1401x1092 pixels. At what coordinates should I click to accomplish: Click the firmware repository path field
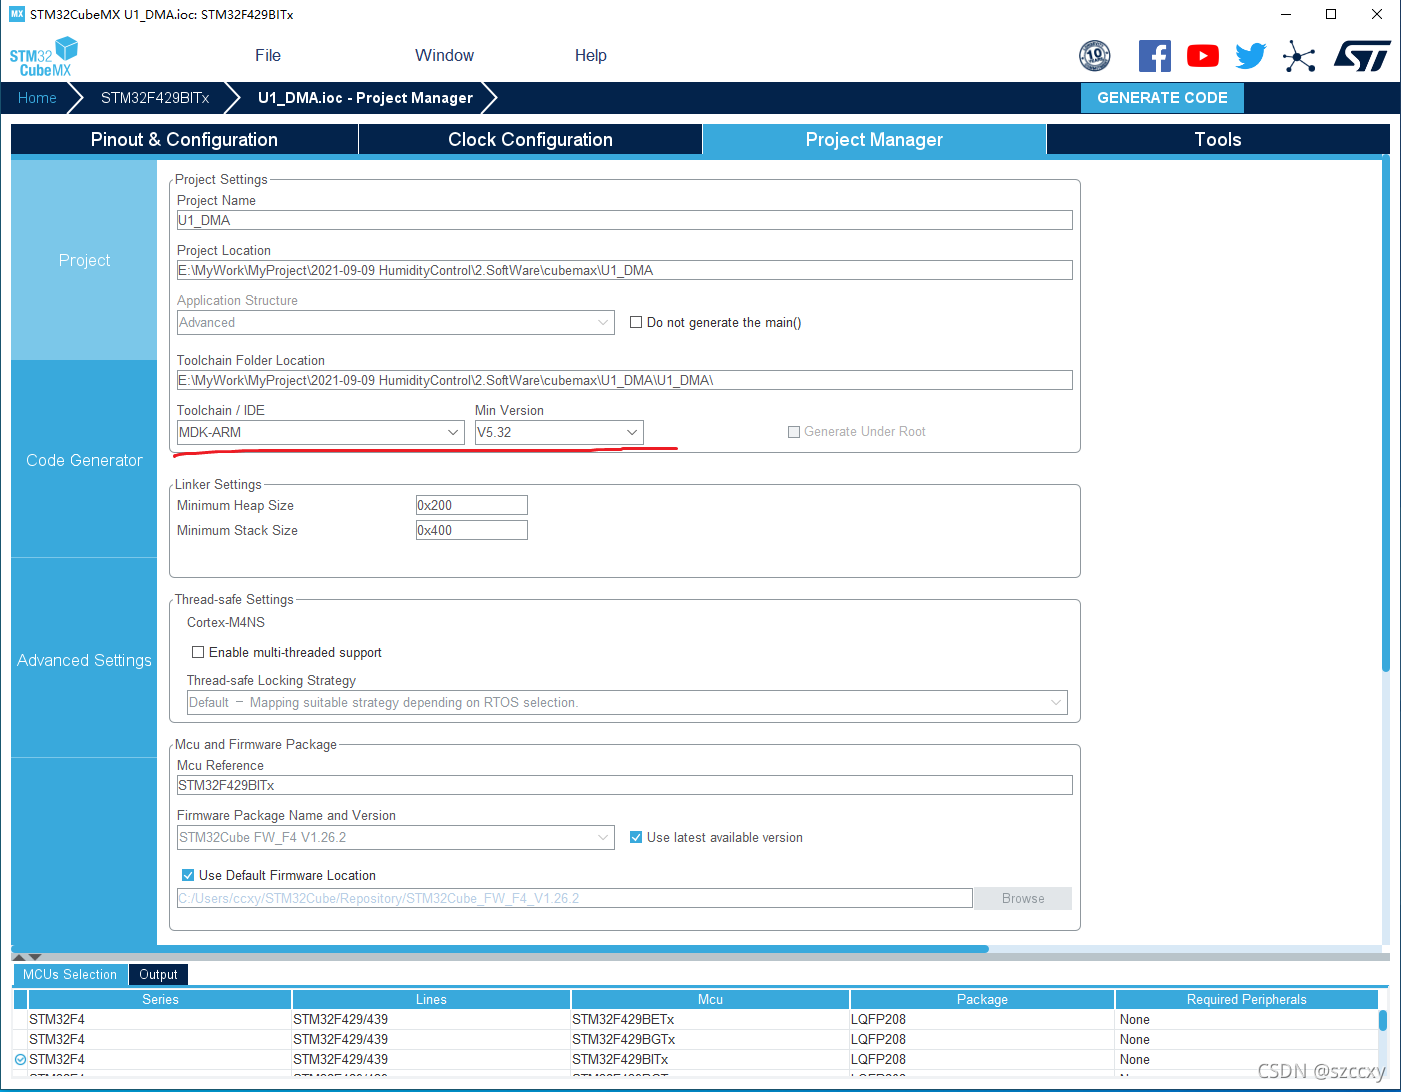[574, 898]
